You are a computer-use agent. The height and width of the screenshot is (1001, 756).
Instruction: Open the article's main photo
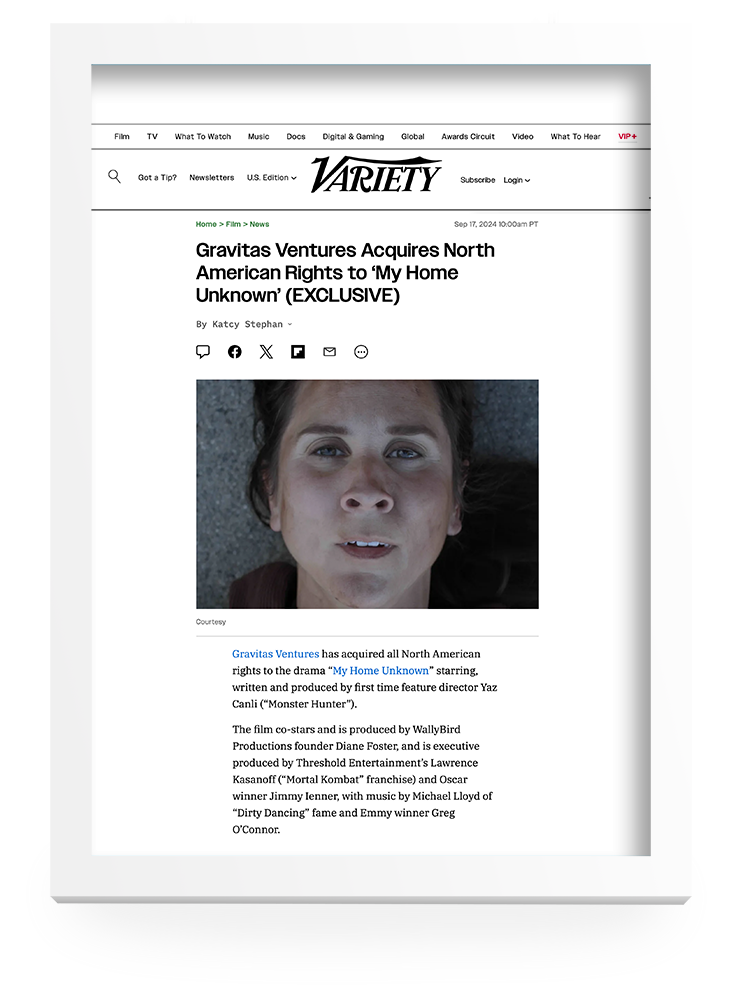click(x=367, y=494)
